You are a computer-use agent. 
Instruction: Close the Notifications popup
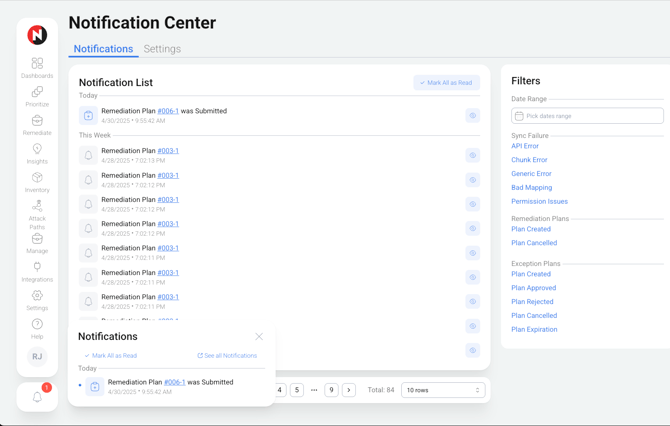coord(259,337)
